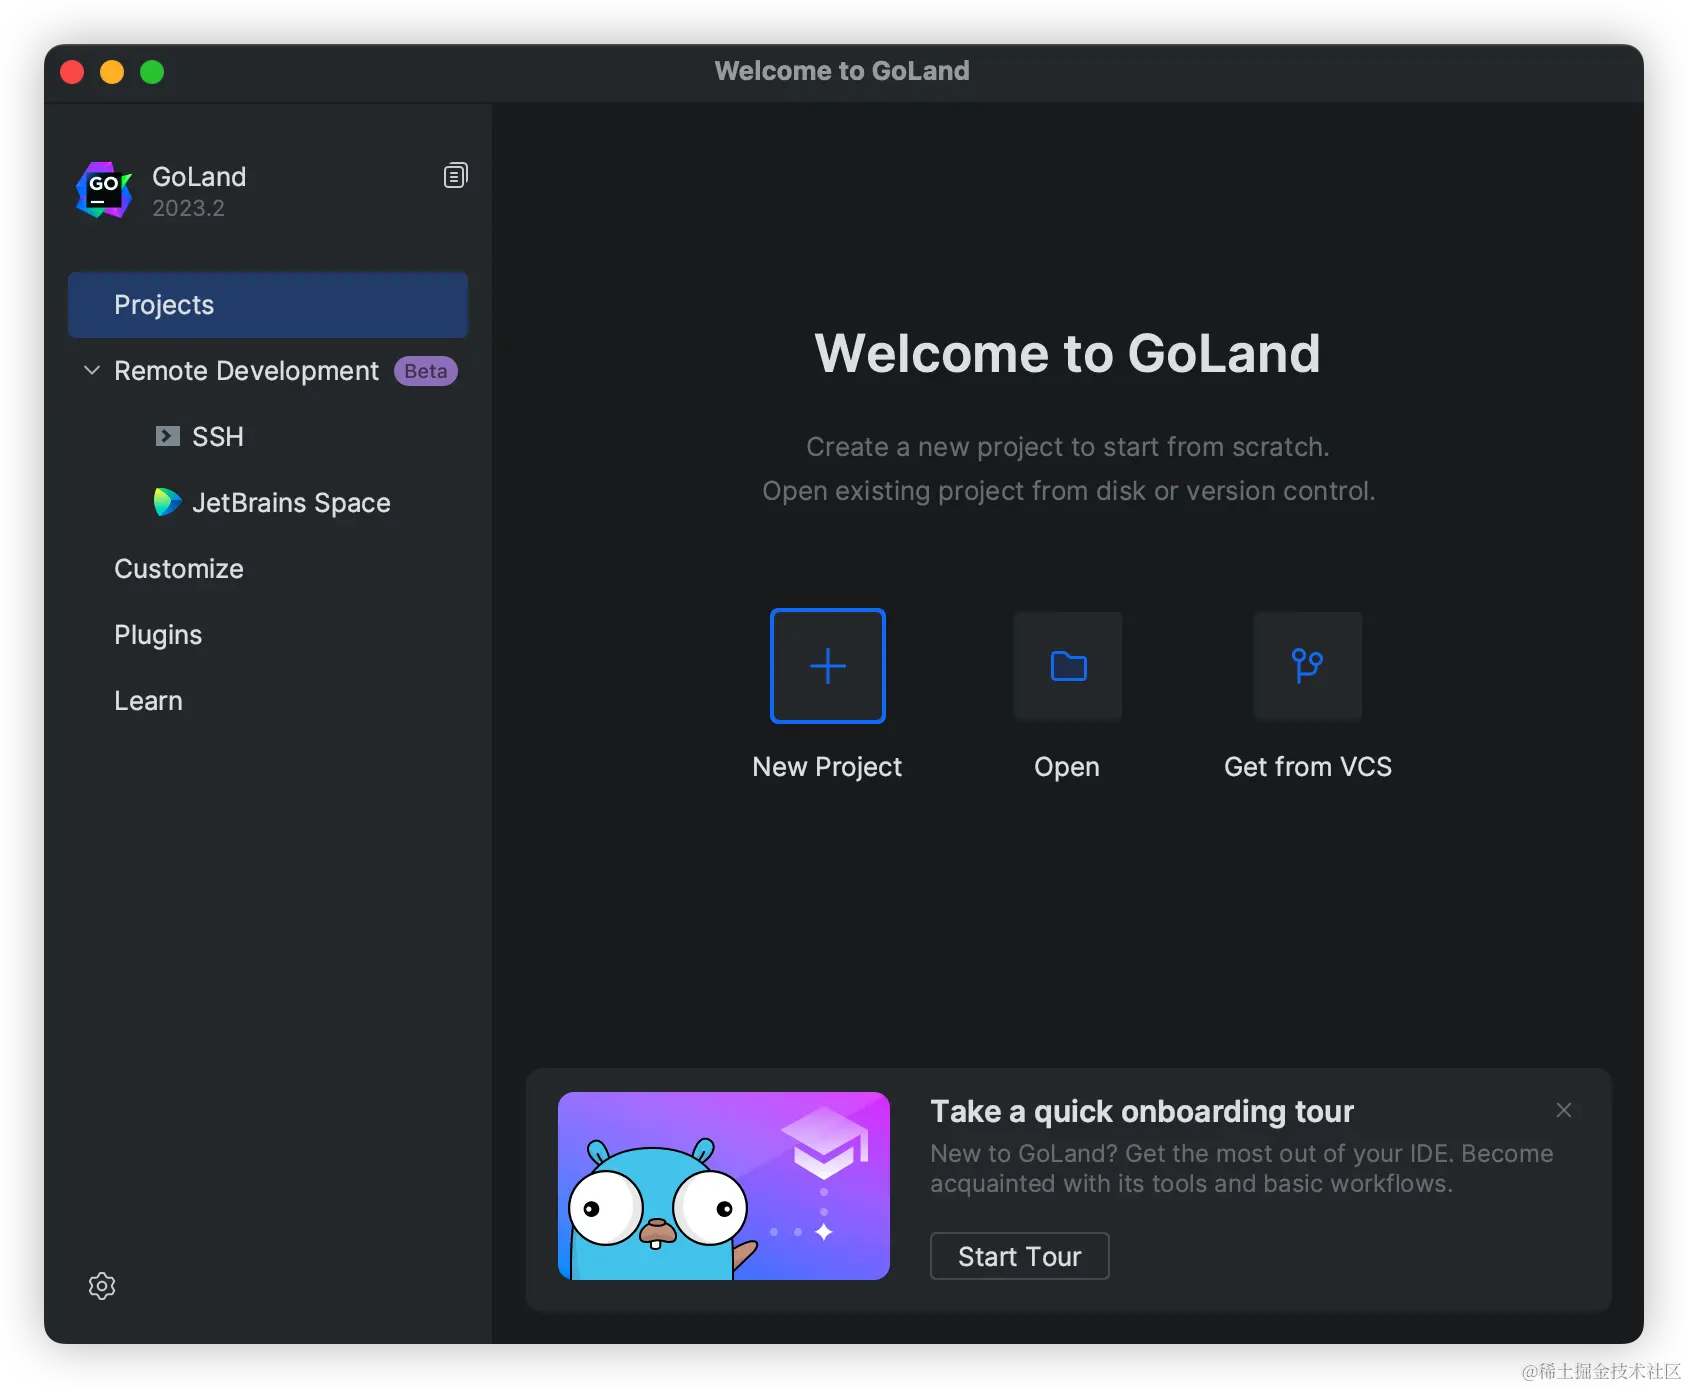Switch to the Customize tab

click(179, 569)
